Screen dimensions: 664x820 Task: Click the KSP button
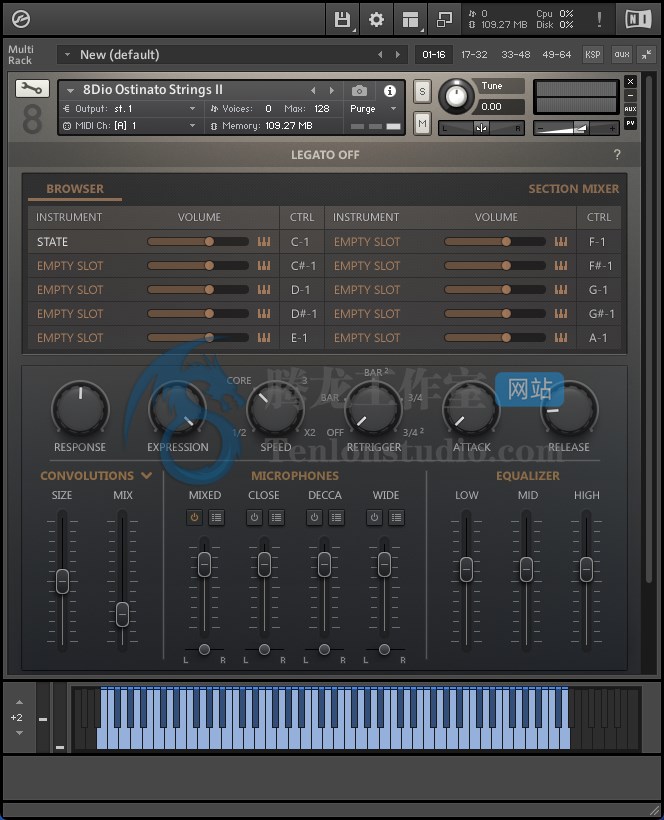pos(592,54)
